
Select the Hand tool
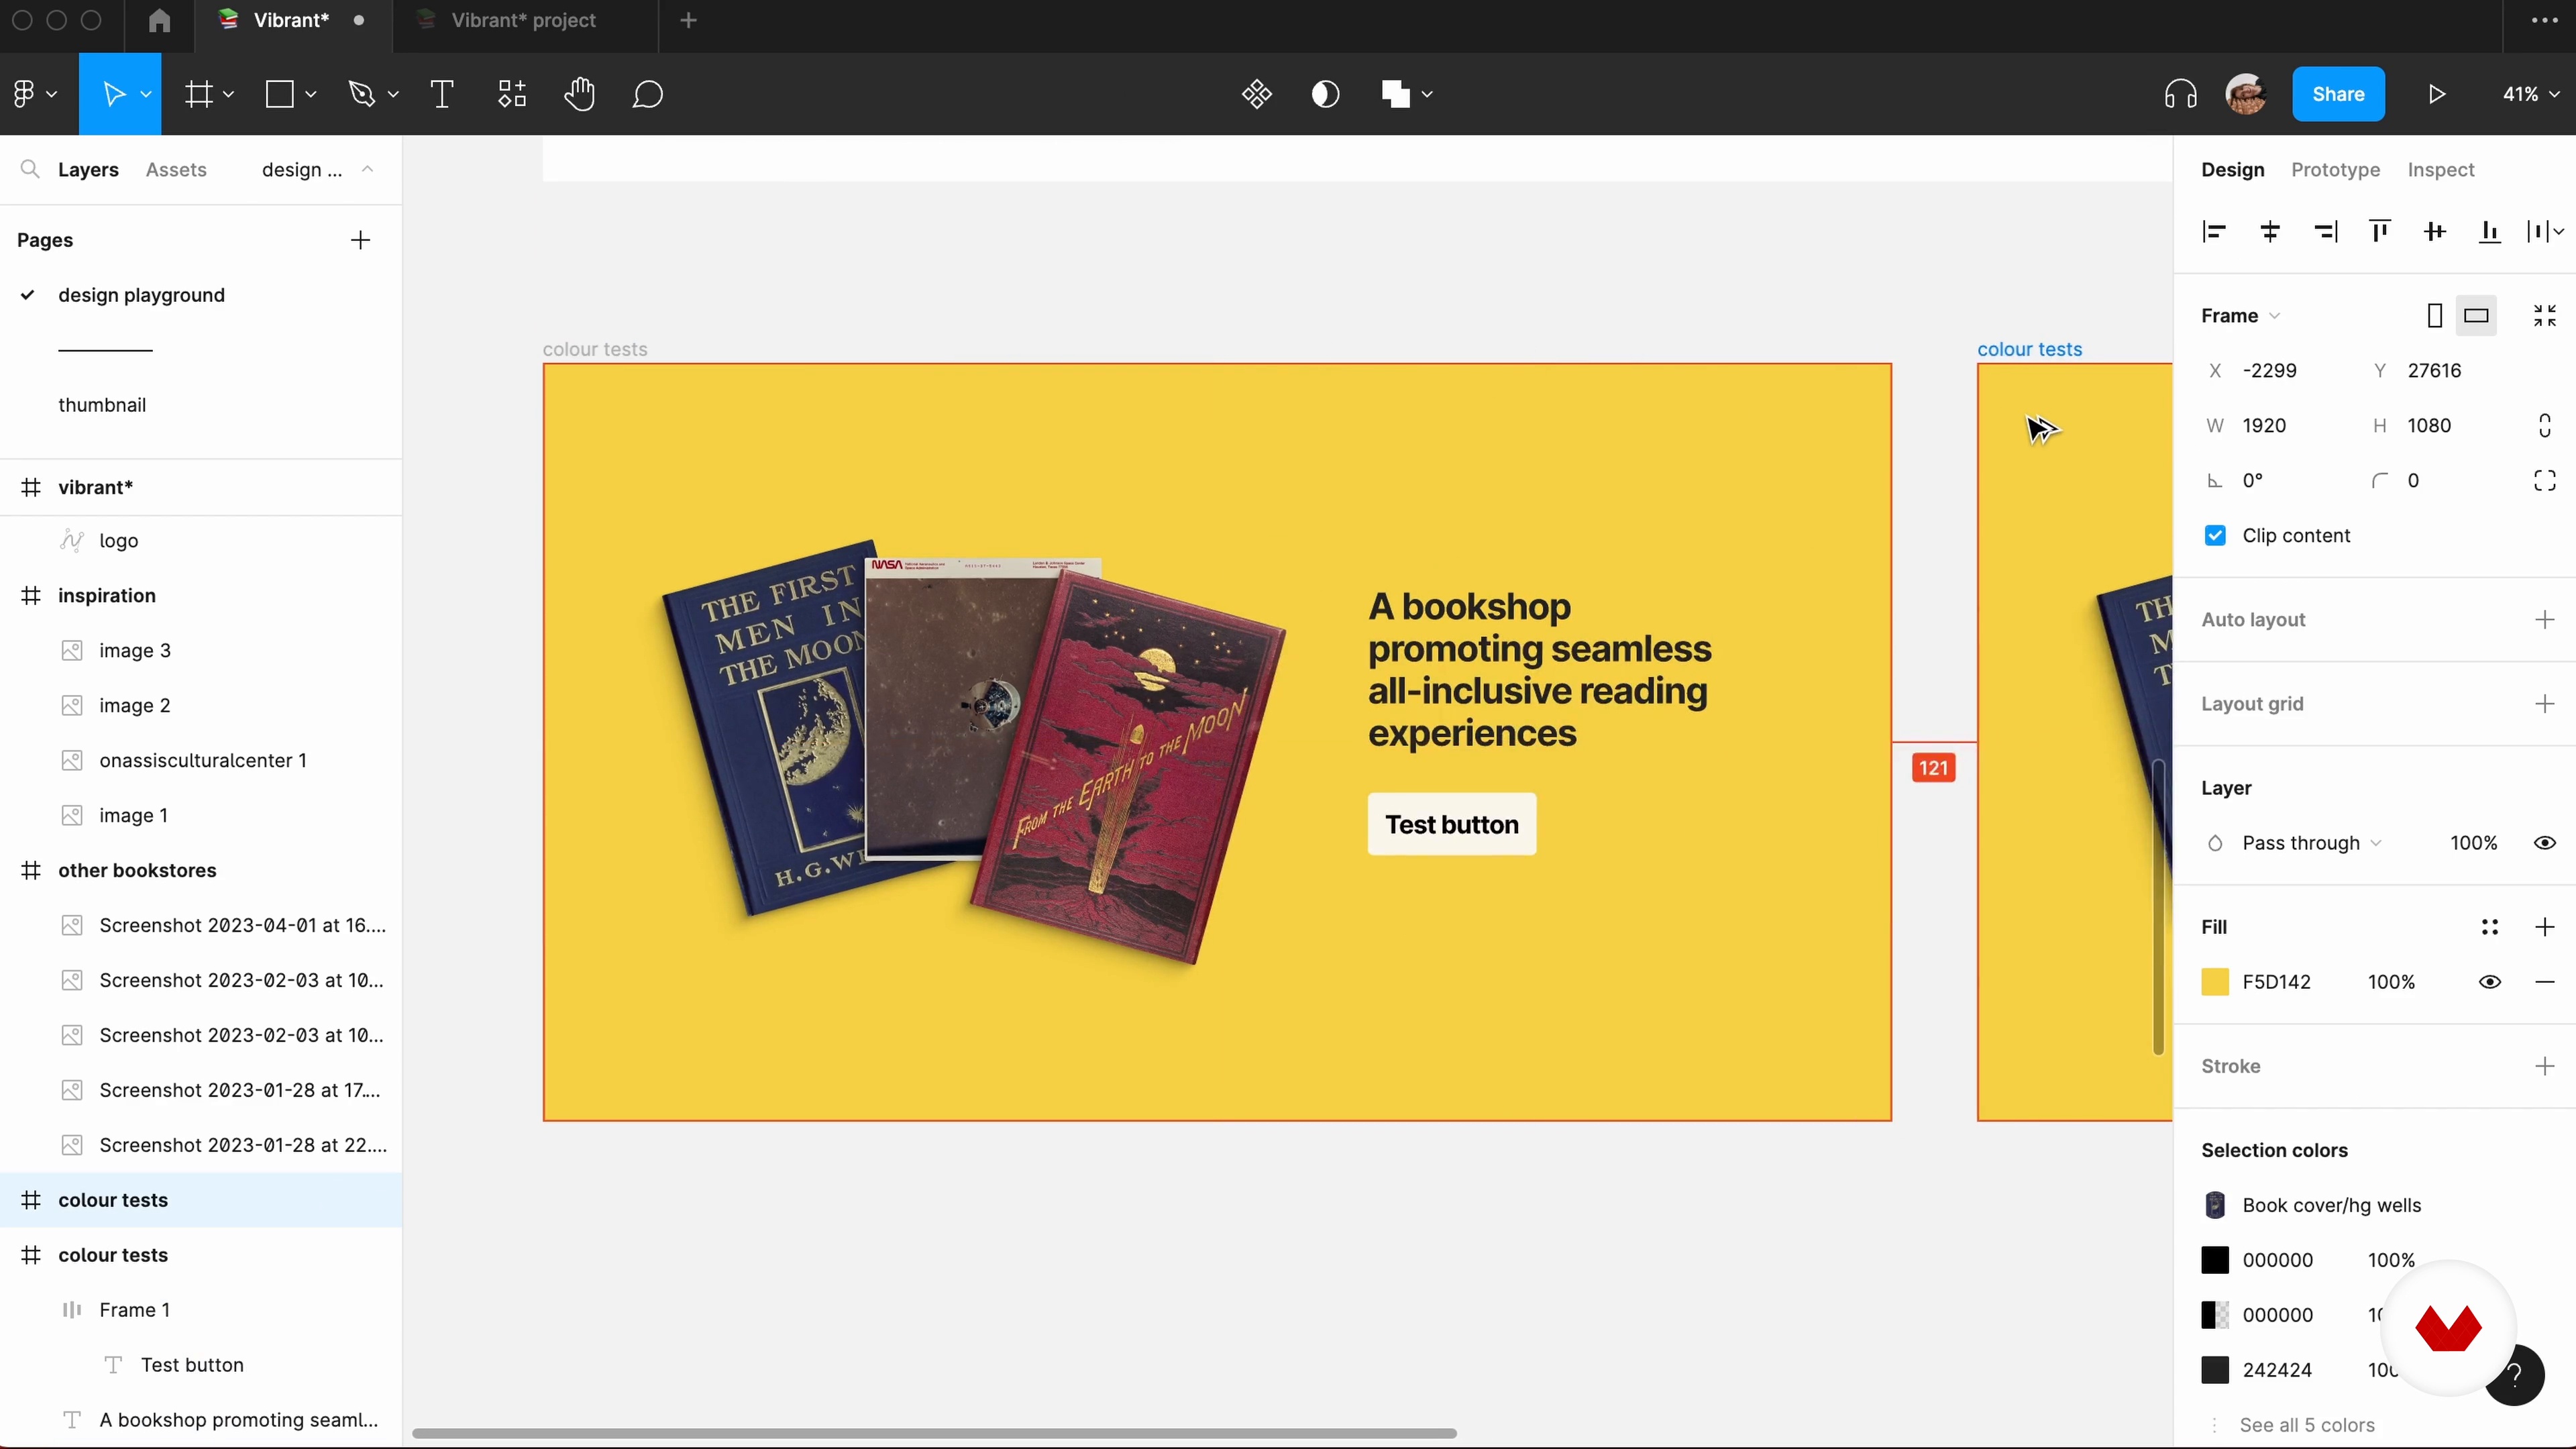[x=579, y=94]
